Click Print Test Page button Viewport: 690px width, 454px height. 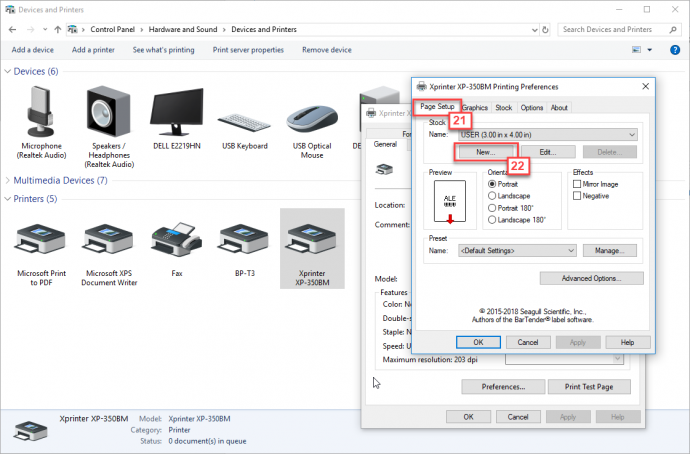coord(589,387)
